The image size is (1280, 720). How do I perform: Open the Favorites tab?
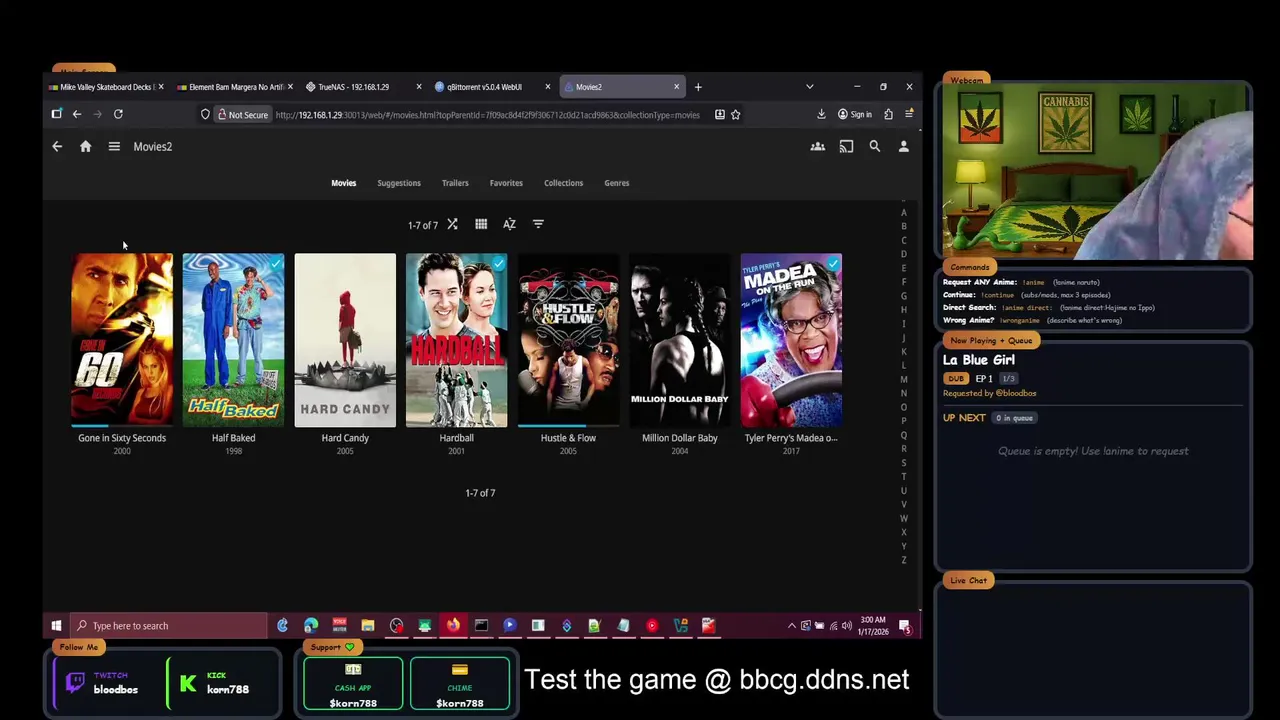[x=506, y=183]
